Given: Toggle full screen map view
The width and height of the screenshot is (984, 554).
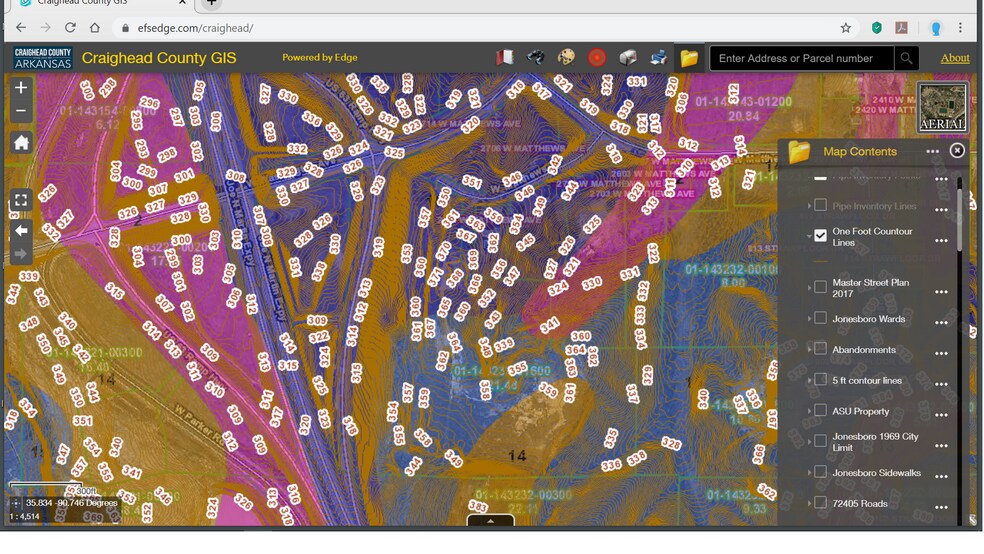Looking at the screenshot, I should click(21, 200).
